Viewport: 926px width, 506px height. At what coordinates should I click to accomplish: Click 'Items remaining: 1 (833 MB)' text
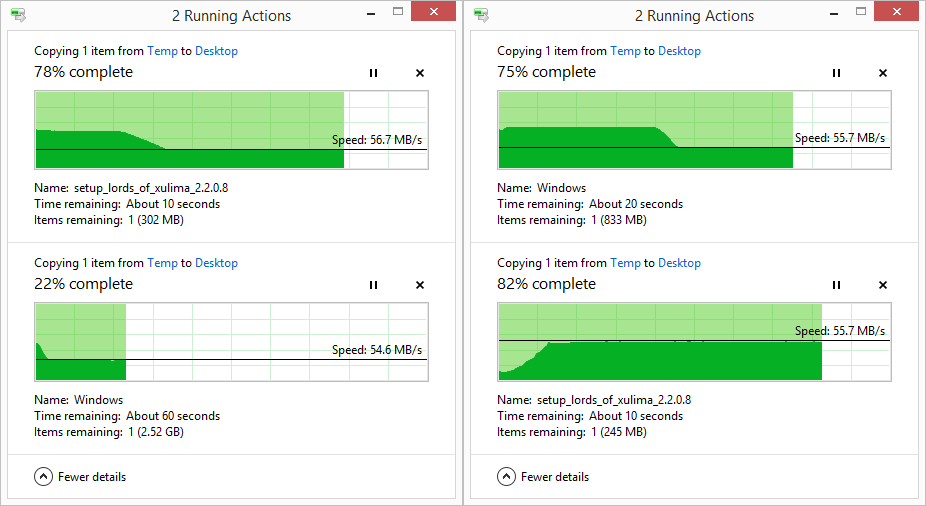pos(572,220)
